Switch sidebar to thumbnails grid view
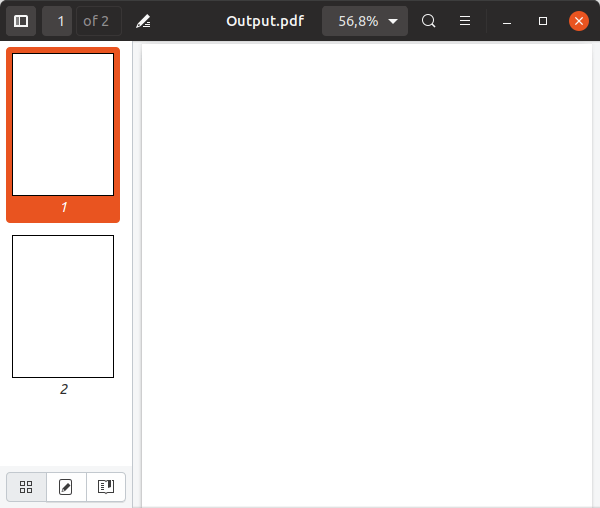 27,487
